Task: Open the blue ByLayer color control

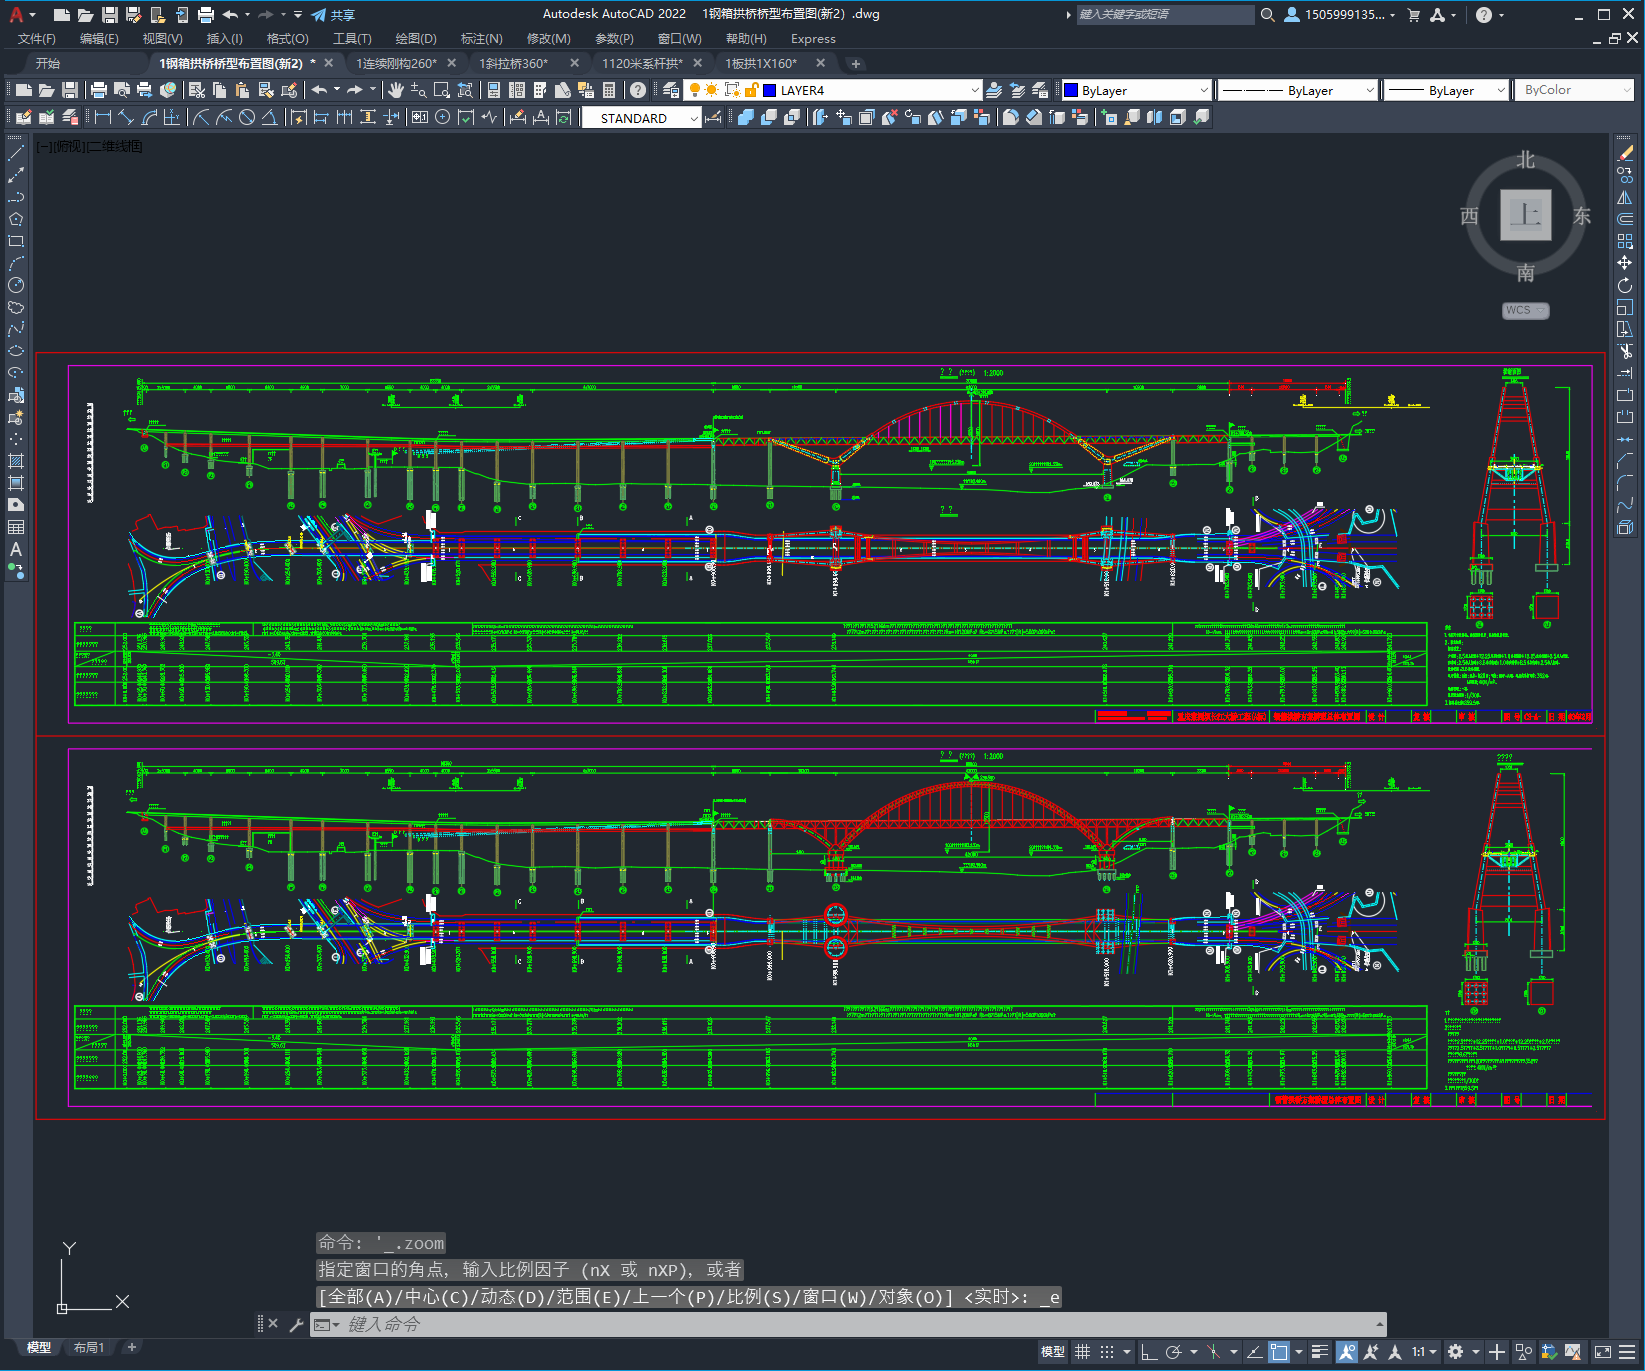Action: click(1136, 90)
